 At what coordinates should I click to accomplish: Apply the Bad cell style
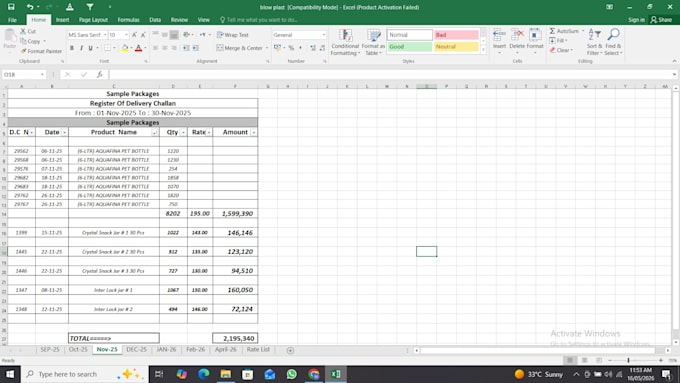click(x=456, y=35)
